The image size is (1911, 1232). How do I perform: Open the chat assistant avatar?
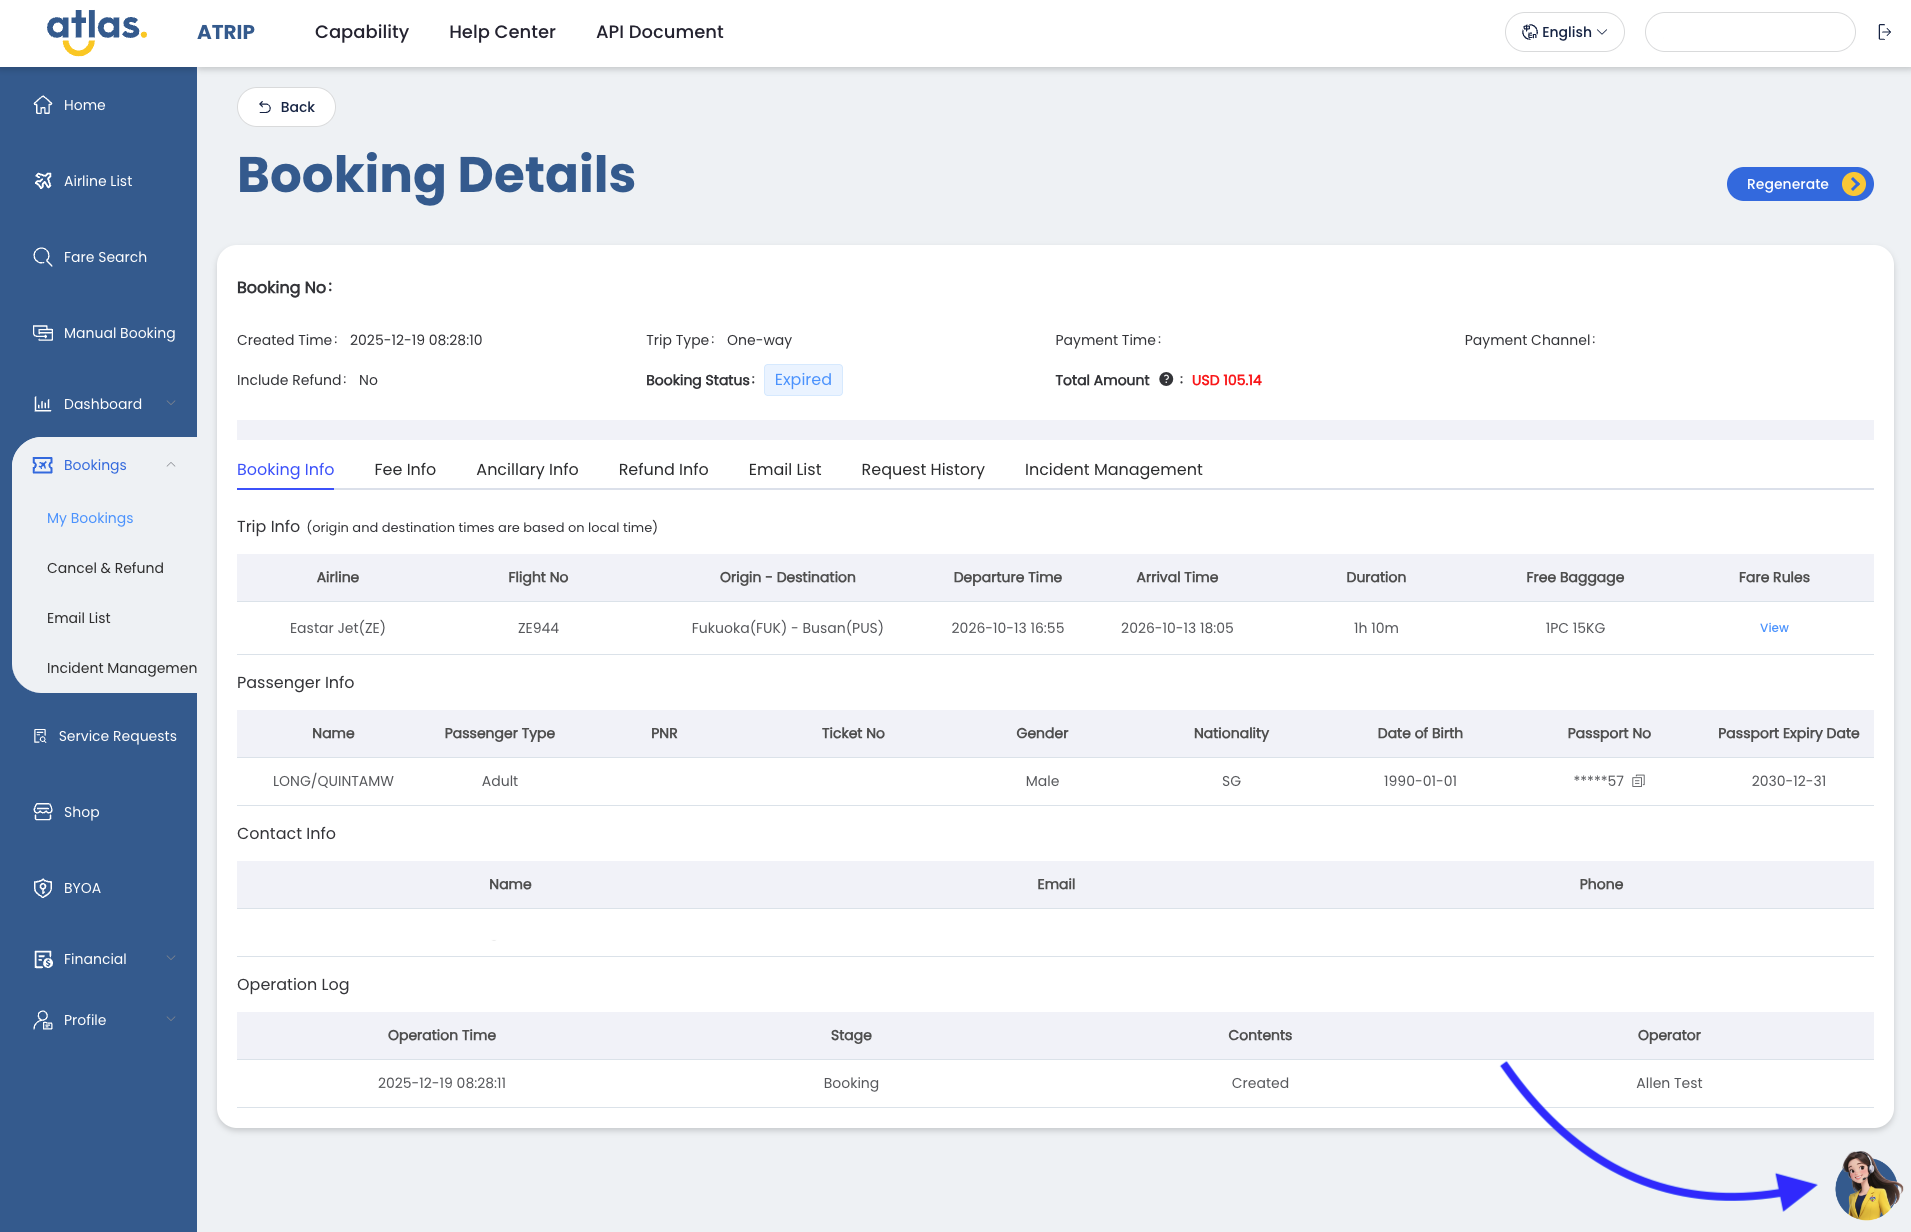[1866, 1186]
